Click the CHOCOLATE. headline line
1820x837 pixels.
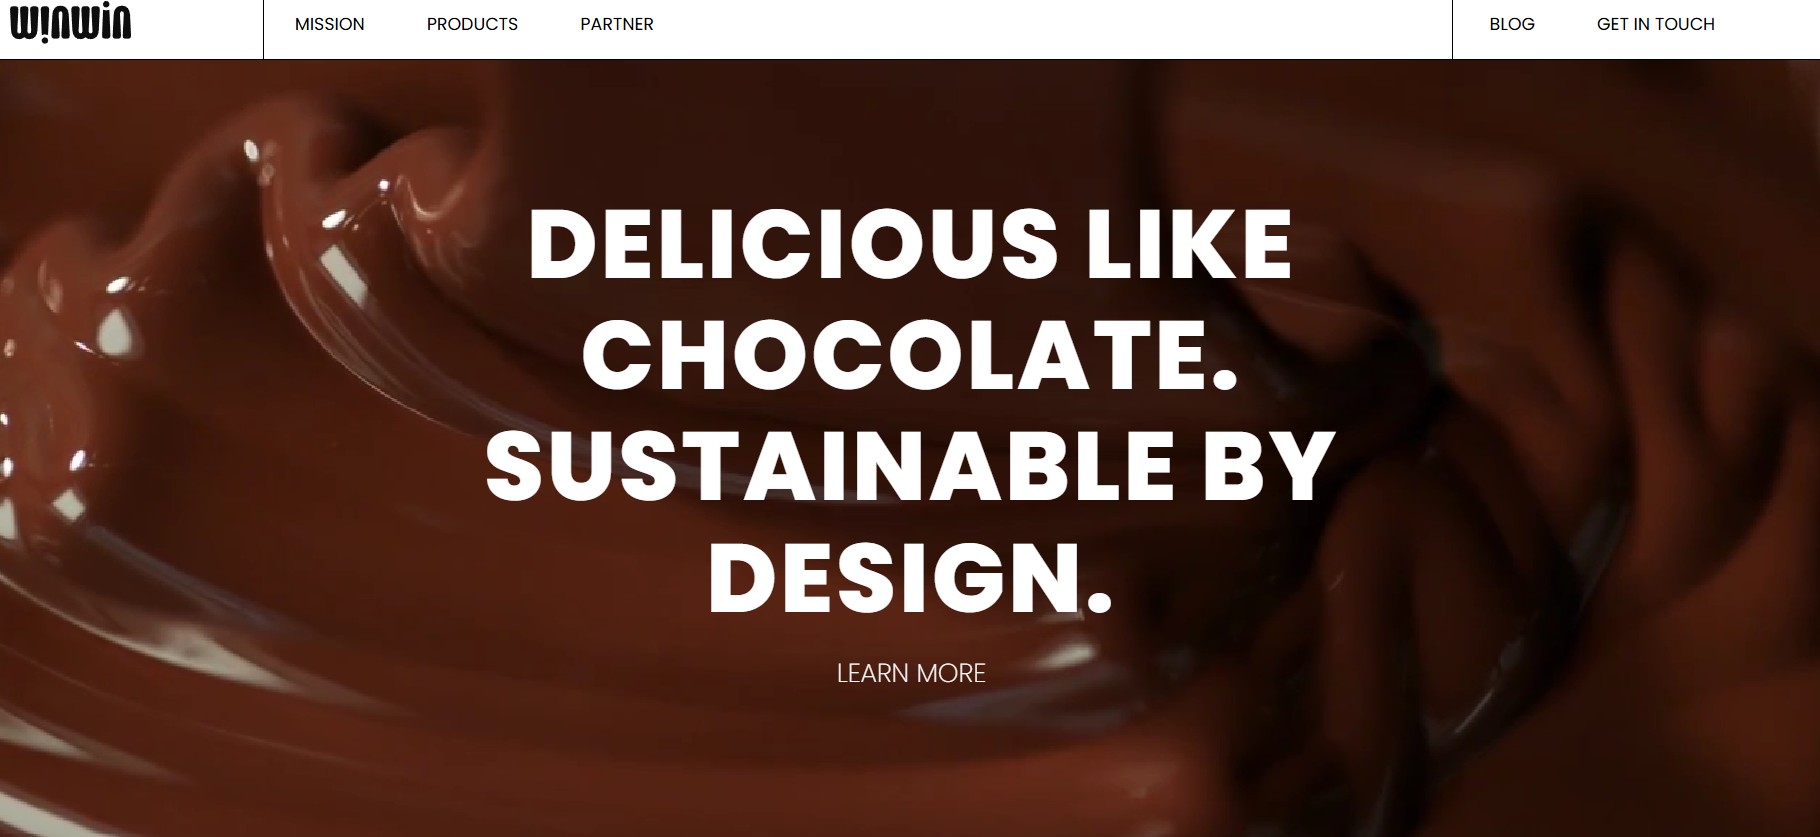coord(911,355)
